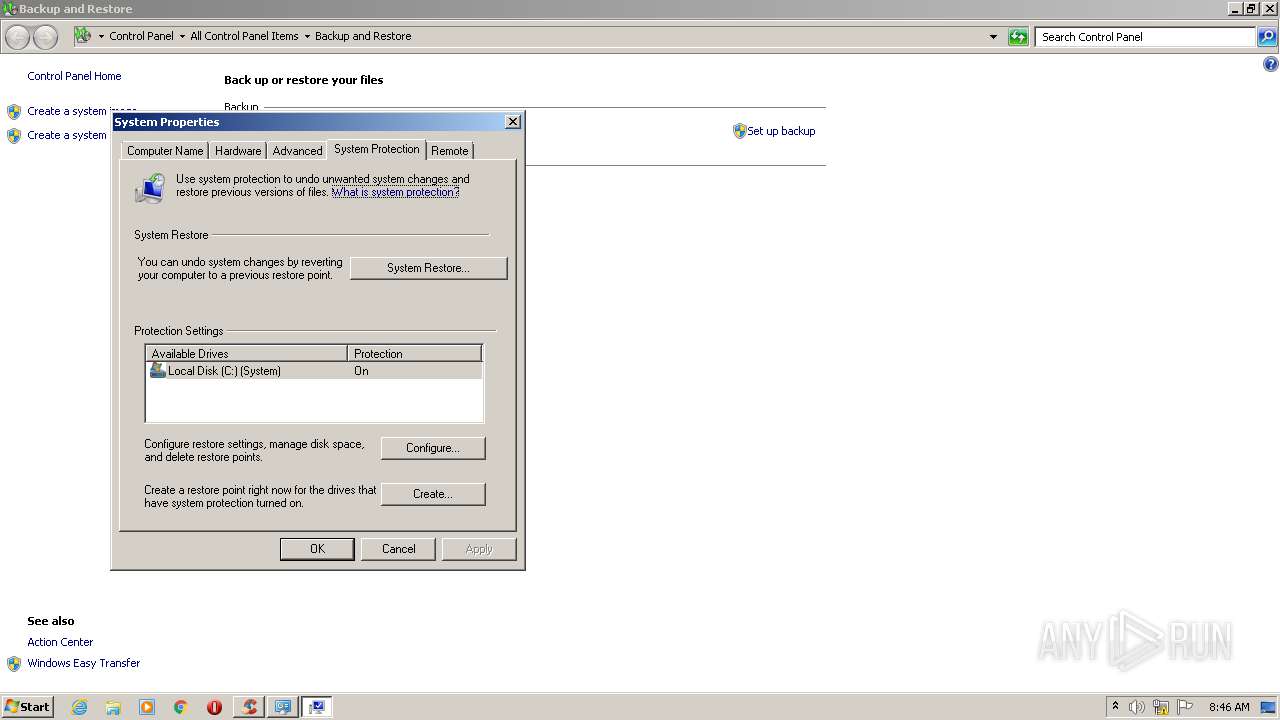Viewport: 1280px width, 720px height.
Task: Click the clock showing 8:46 AM
Action: pos(1229,707)
